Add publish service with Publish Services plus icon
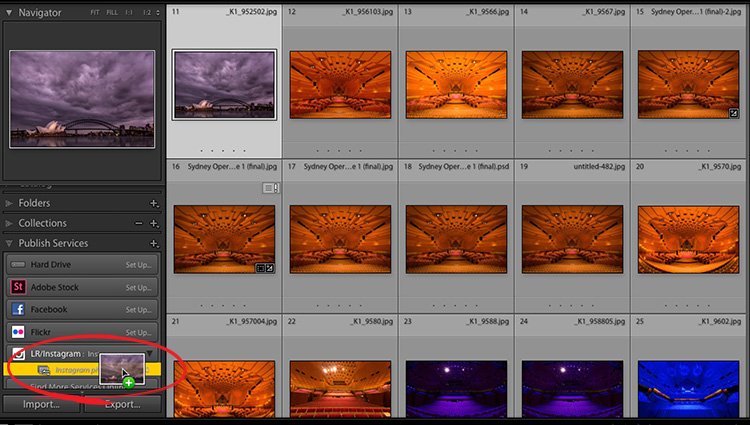The image size is (750, 425). point(154,243)
